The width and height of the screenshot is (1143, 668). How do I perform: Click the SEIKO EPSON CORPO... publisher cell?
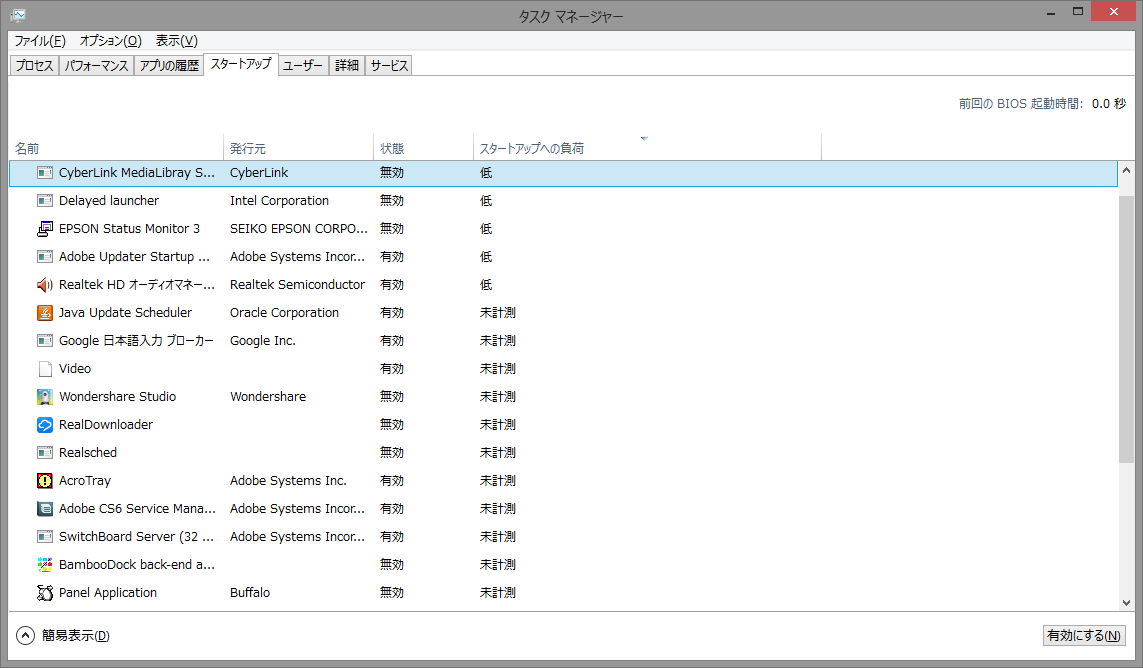click(298, 229)
